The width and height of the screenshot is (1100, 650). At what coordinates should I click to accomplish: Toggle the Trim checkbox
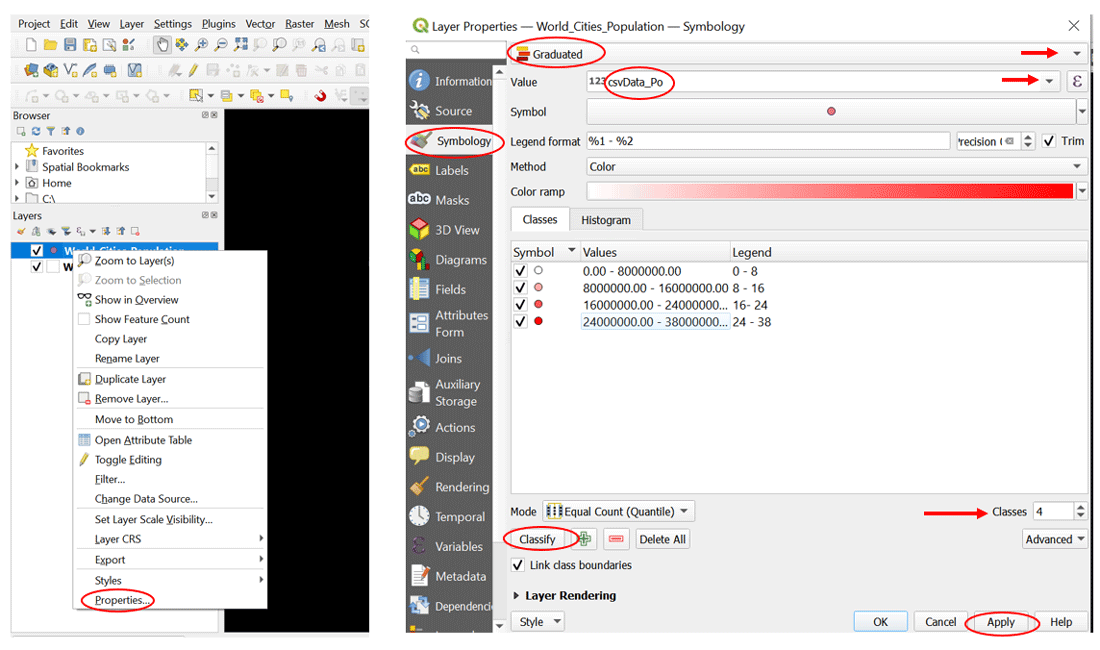[x=1049, y=141]
